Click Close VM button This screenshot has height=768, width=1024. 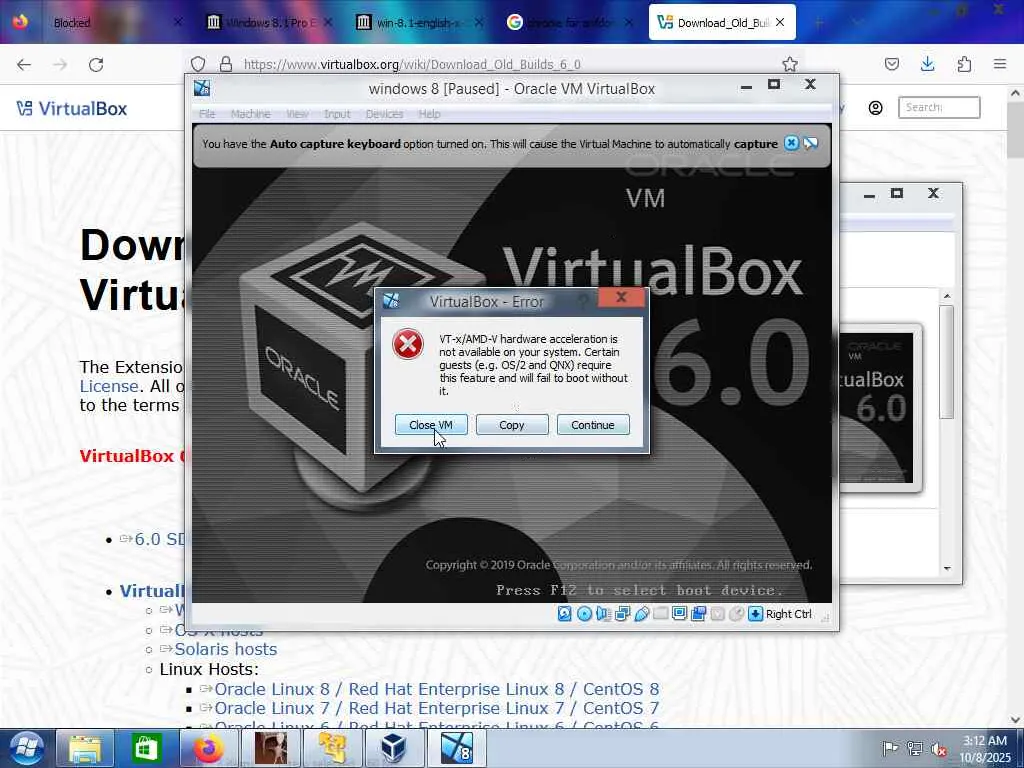pyautogui.click(x=431, y=425)
